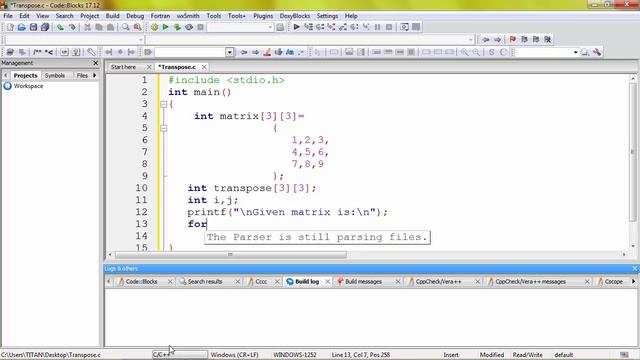
Task: Open the Build messages log tab
Action: tap(363, 282)
